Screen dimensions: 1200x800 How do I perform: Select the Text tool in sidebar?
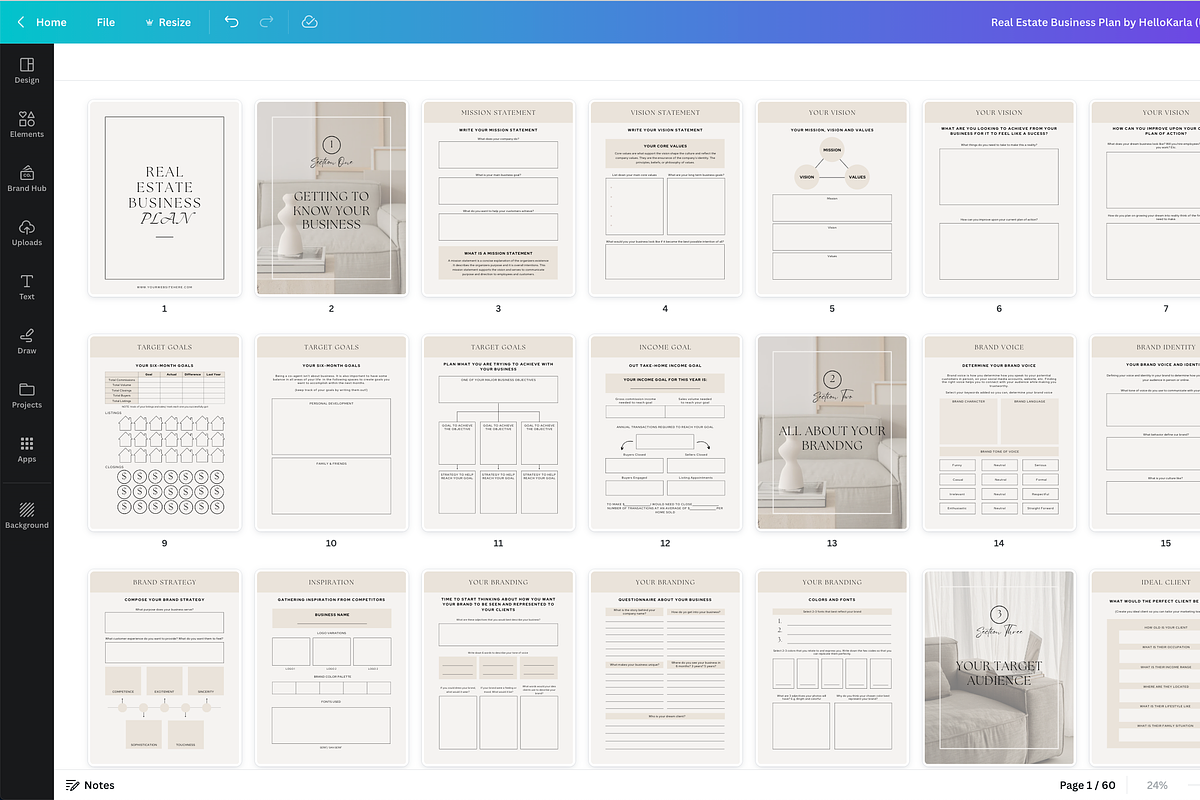pyautogui.click(x=27, y=287)
